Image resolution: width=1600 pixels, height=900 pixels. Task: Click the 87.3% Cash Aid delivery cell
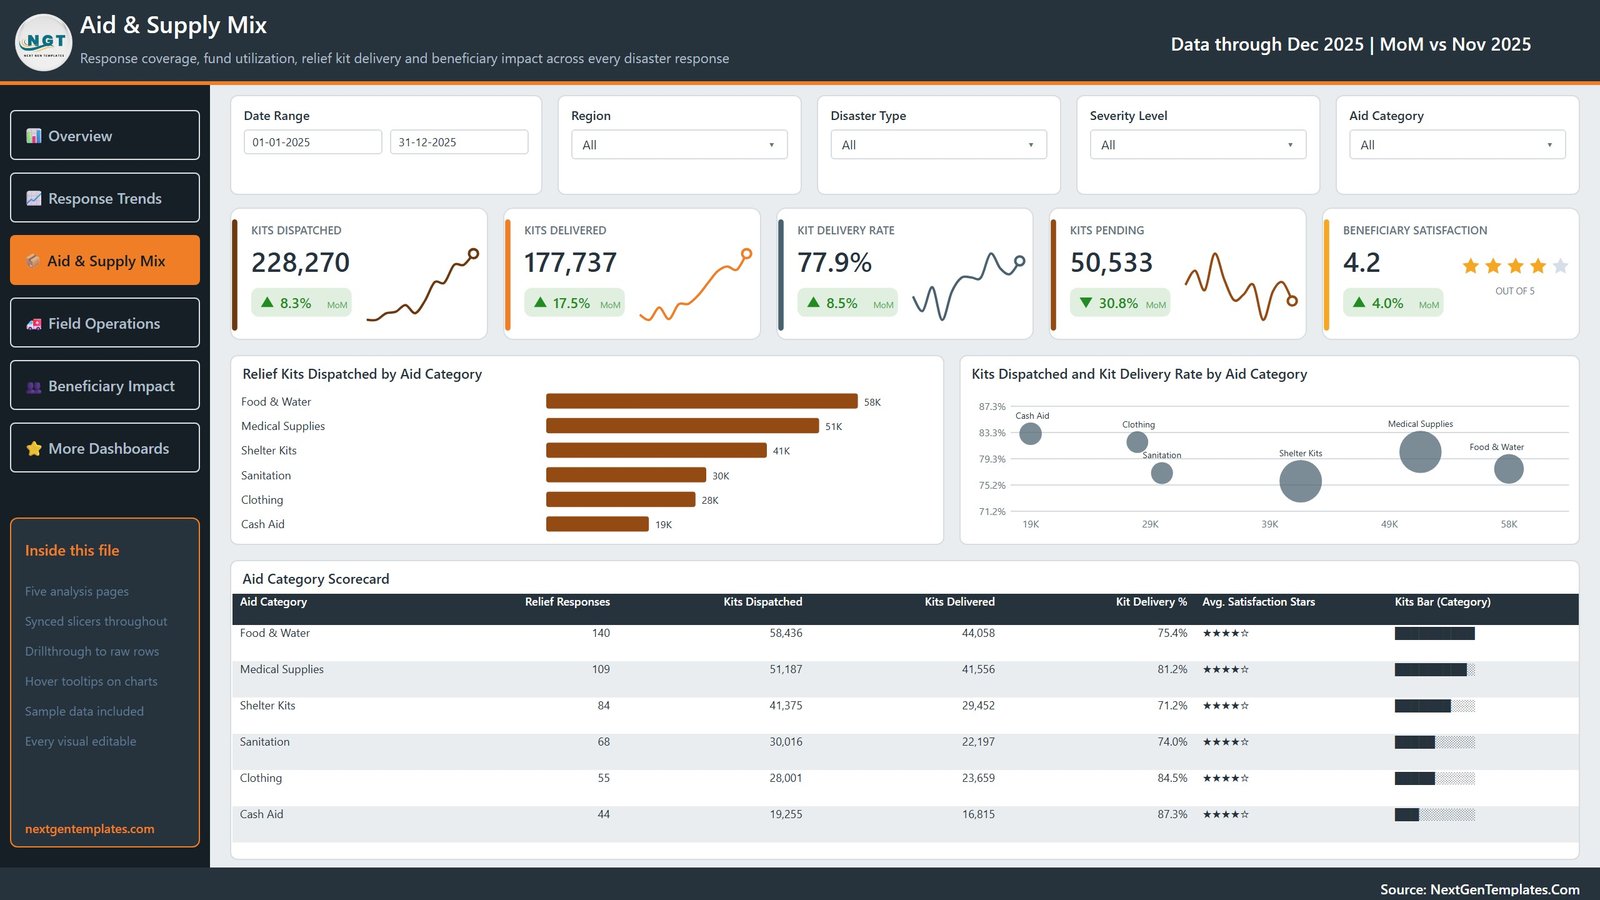(x=1172, y=814)
